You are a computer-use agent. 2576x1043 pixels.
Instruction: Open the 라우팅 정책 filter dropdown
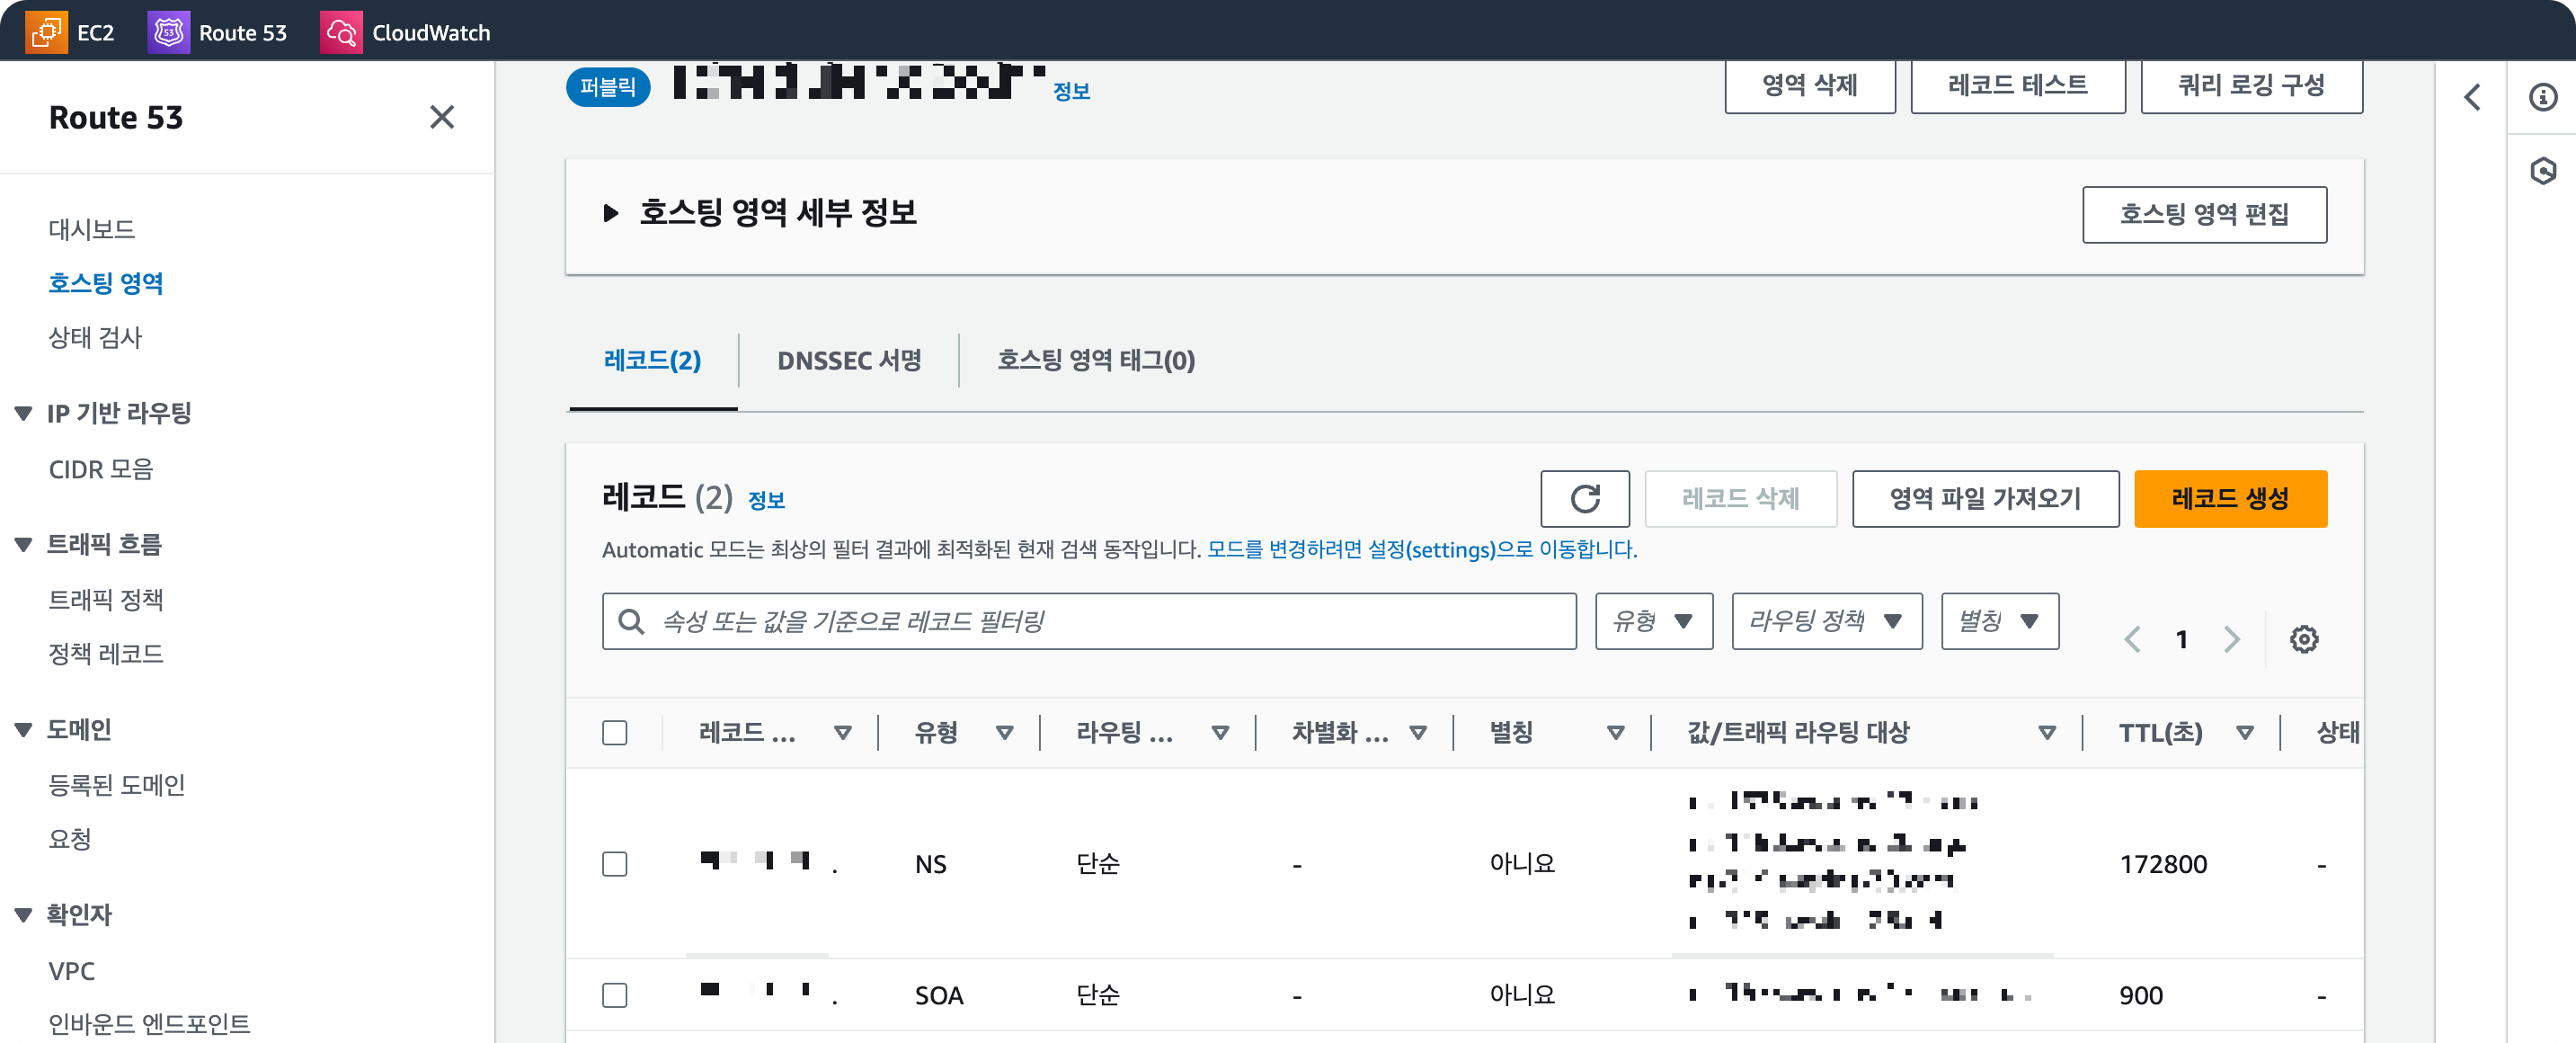1826,621
